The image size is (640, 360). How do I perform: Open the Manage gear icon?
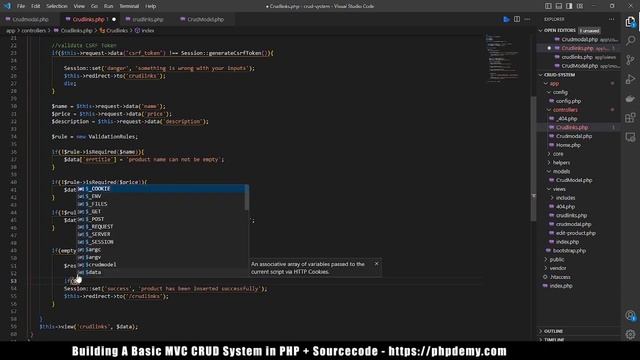(x=630, y=334)
